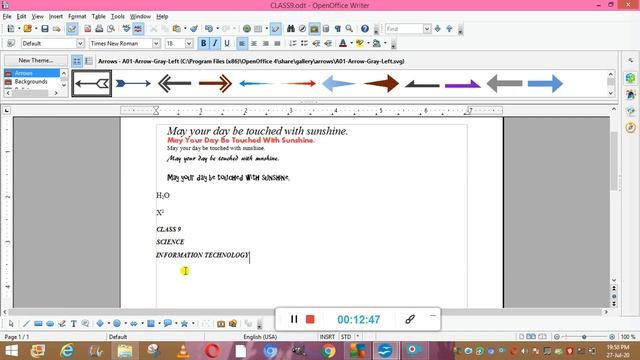Select the Callouts drawing tool

click(167, 324)
